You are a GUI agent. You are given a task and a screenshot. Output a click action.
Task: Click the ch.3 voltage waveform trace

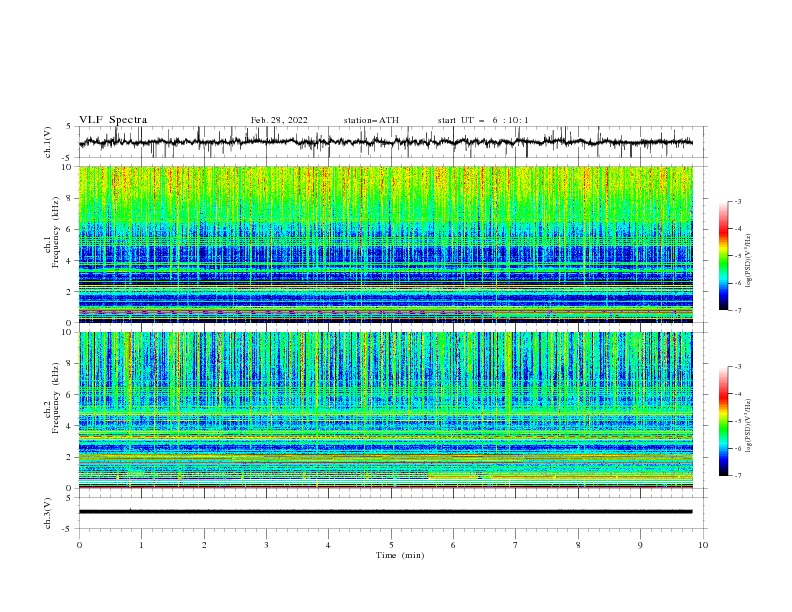click(385, 512)
